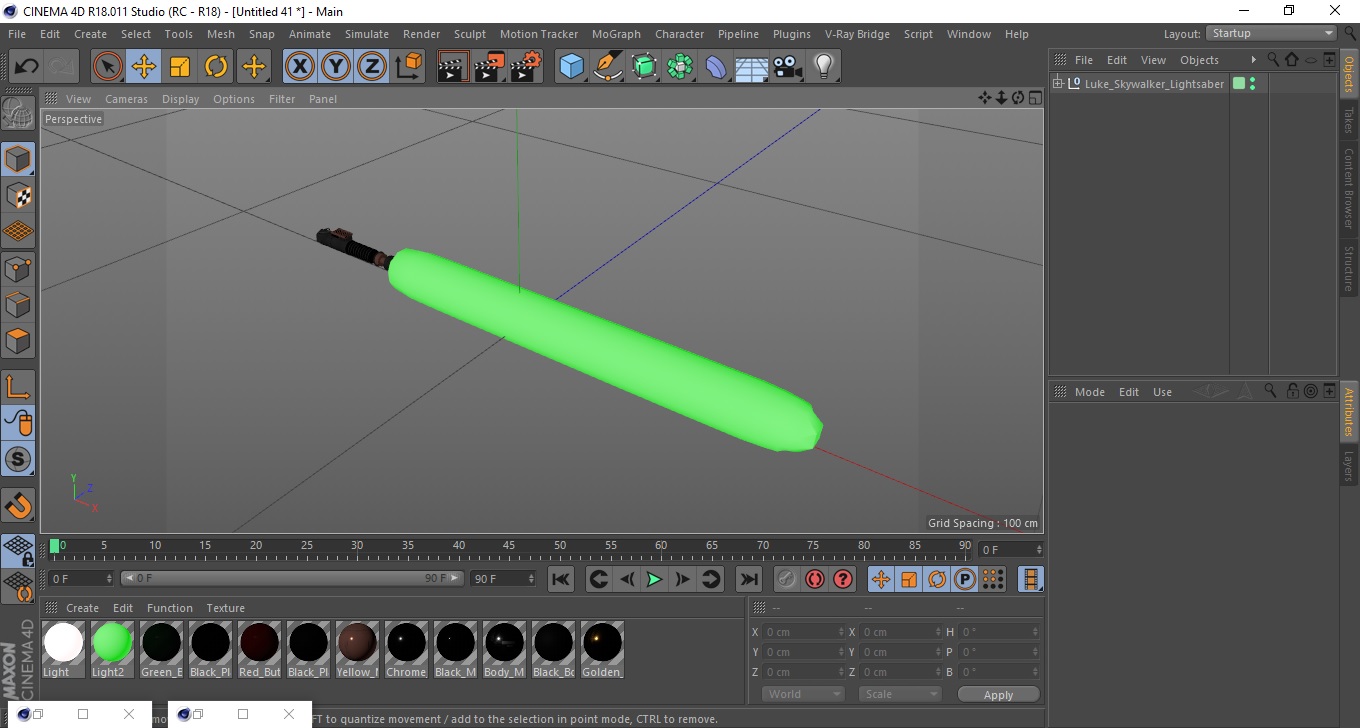Open Edit Render Settings

click(x=526, y=67)
